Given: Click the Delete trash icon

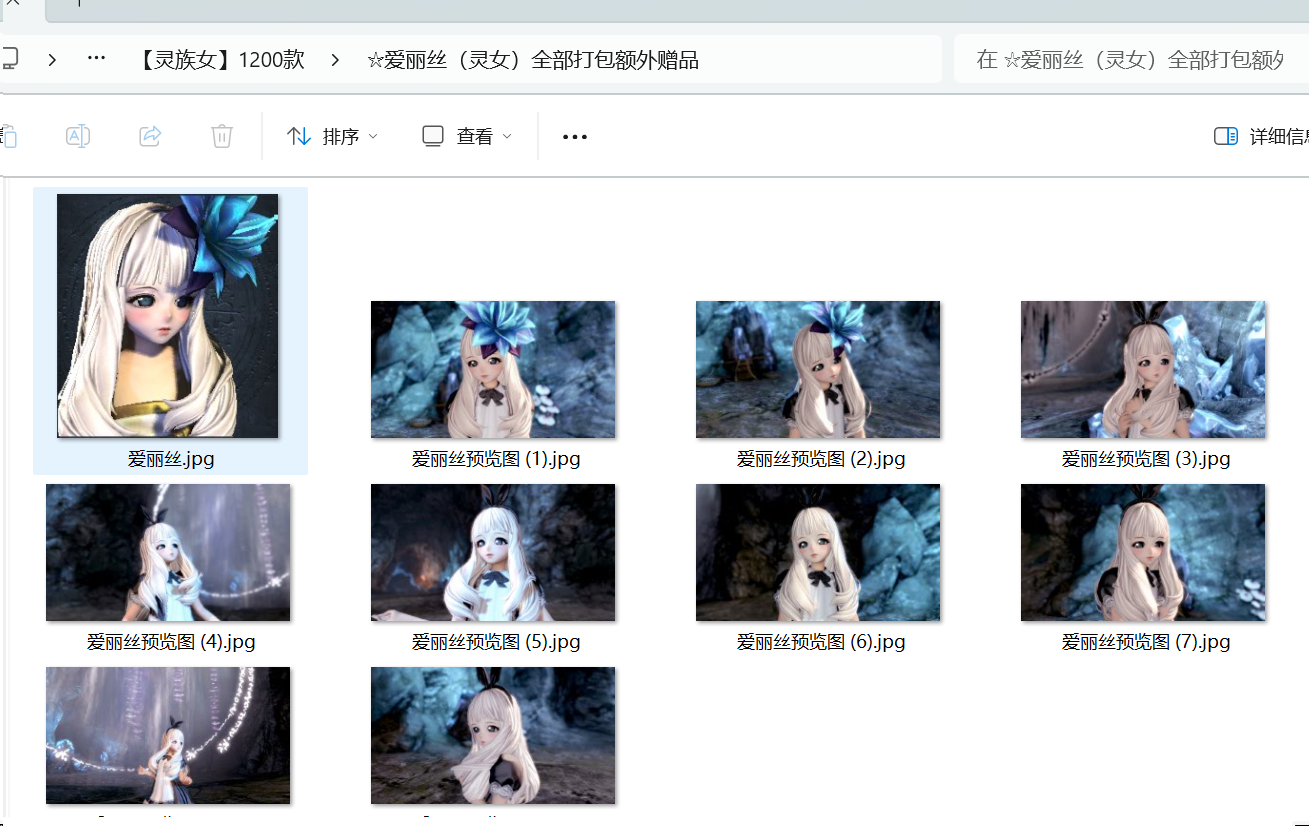Looking at the screenshot, I should click(222, 136).
